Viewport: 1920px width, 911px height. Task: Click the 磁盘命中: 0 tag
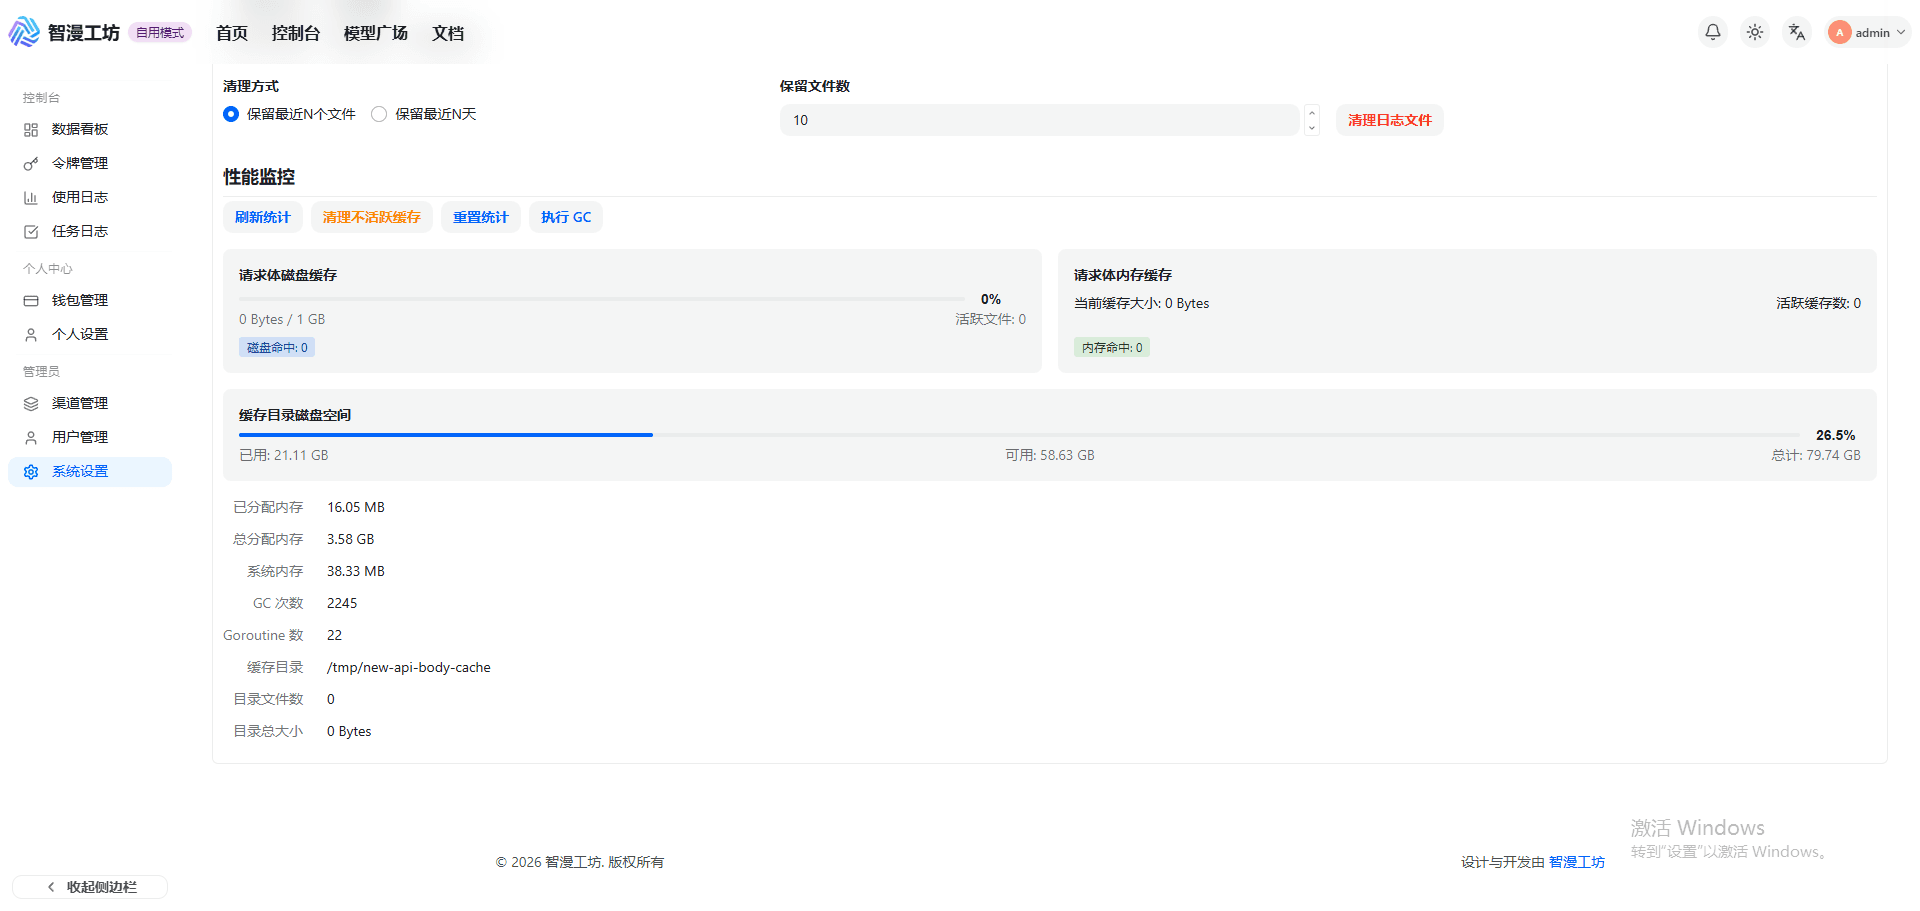click(277, 347)
